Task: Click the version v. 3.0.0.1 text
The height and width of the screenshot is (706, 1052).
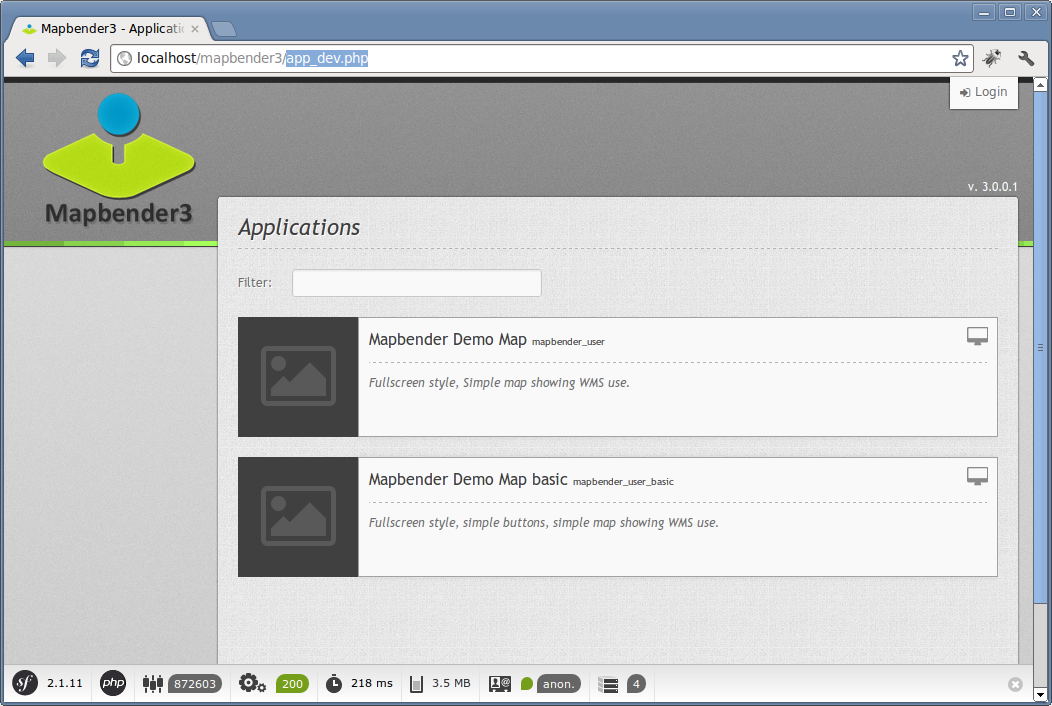Action: point(992,187)
